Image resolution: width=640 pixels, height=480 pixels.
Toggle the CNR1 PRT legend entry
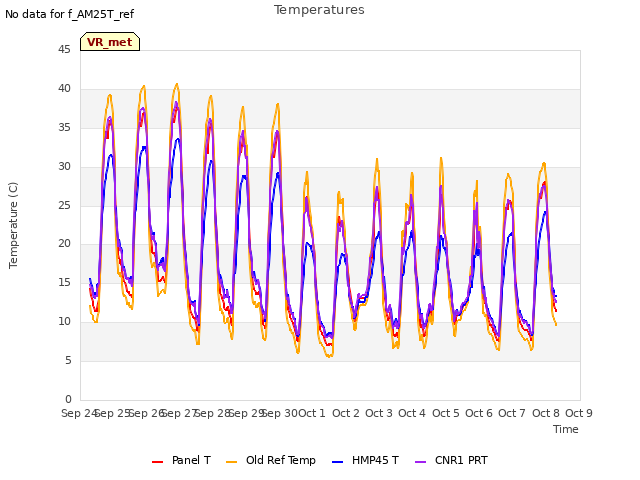(x=451, y=460)
